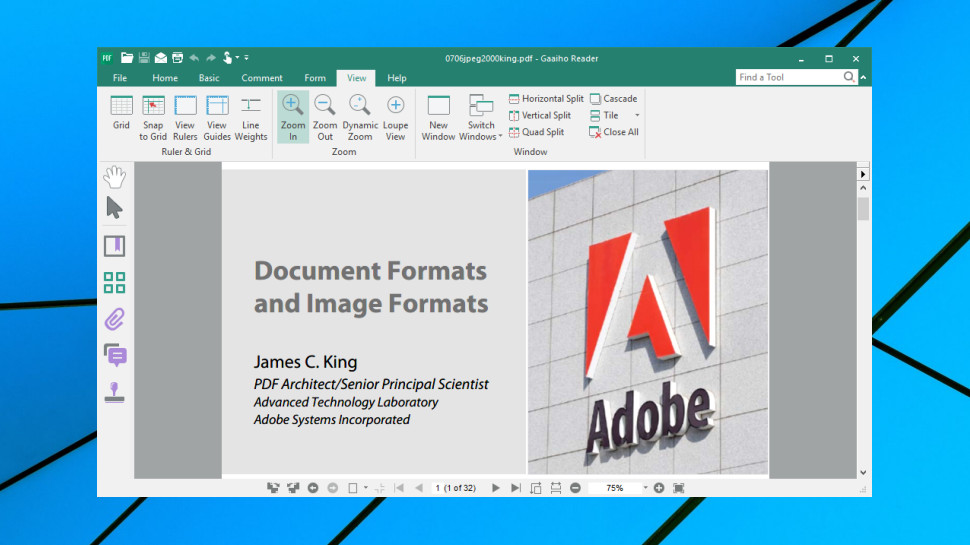Screen dimensions: 970x545
Task: Expand the Tile options arrow
Action: (637, 115)
